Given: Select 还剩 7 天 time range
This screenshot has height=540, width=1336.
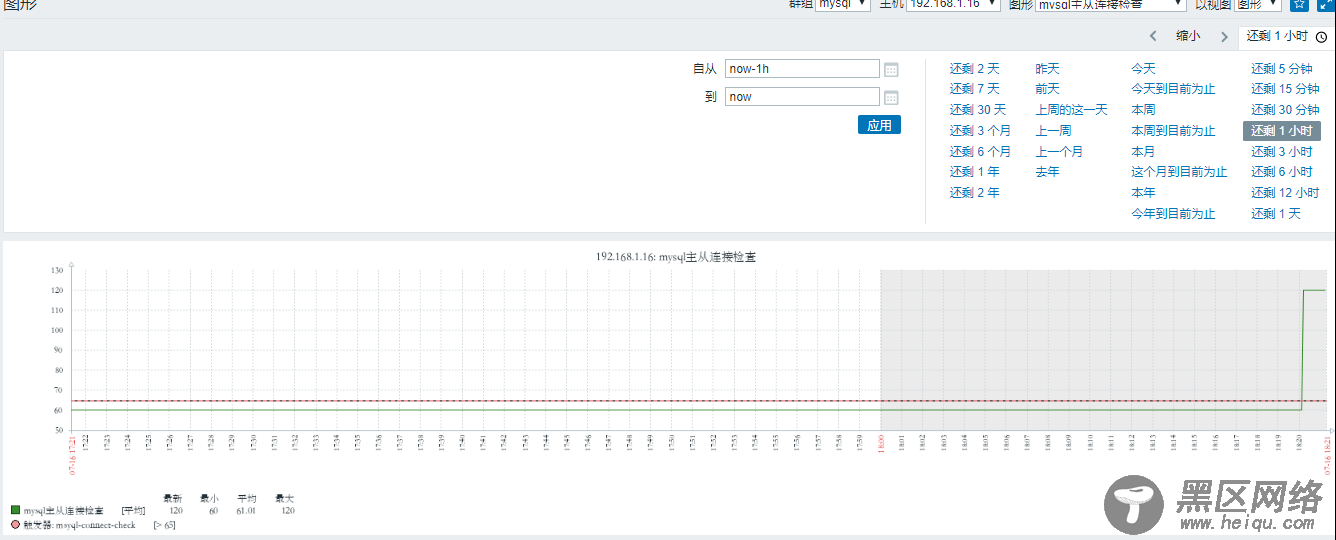Looking at the screenshot, I should pos(975,89).
